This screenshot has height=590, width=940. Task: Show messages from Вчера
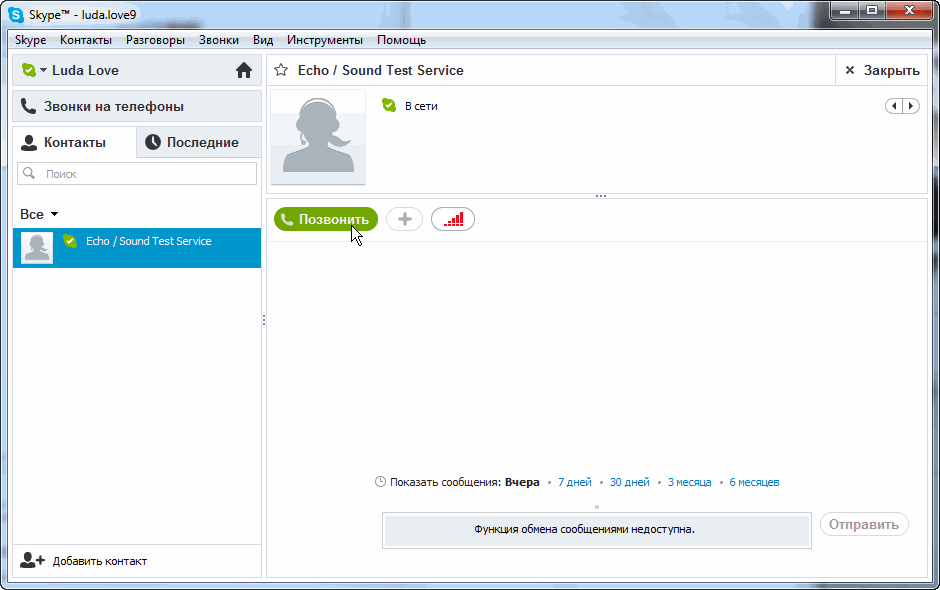coord(522,482)
